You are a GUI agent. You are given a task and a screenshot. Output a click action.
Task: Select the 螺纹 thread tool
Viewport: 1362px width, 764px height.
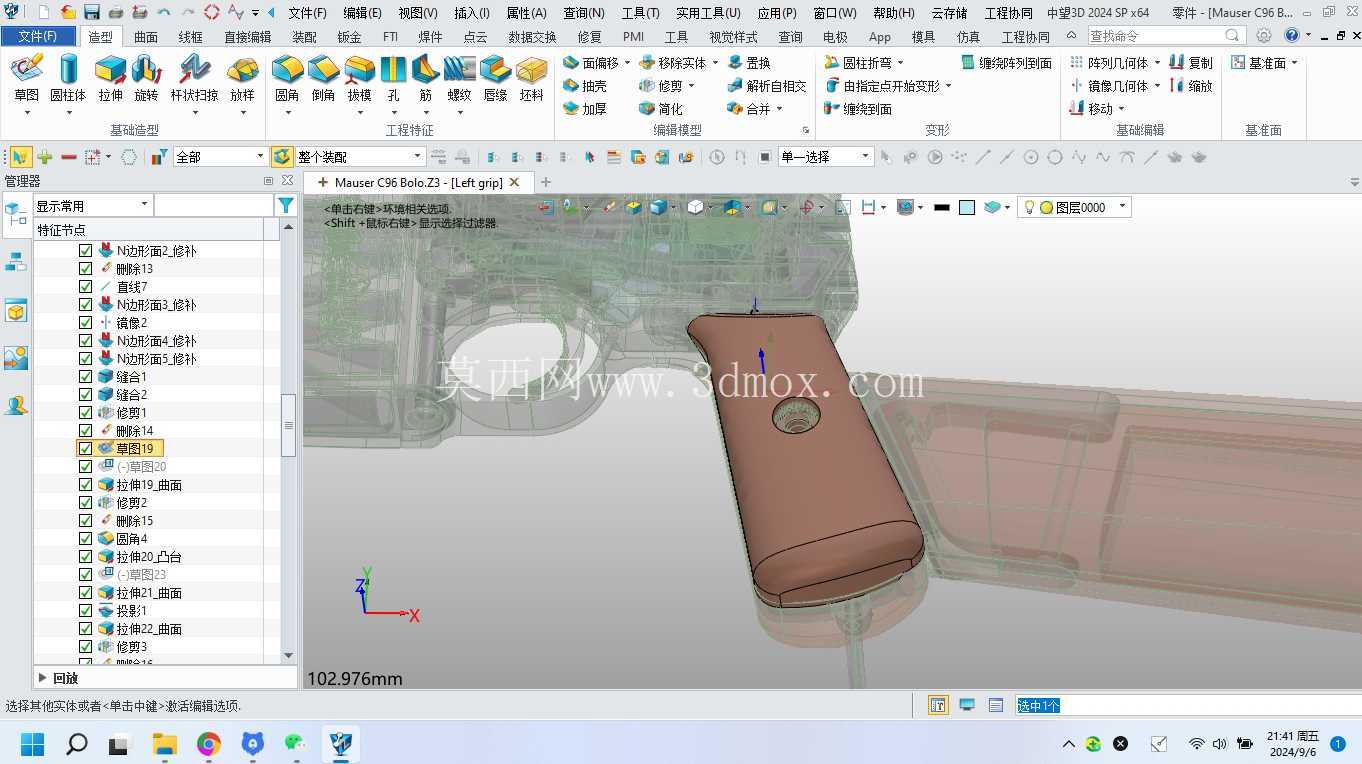(459, 78)
